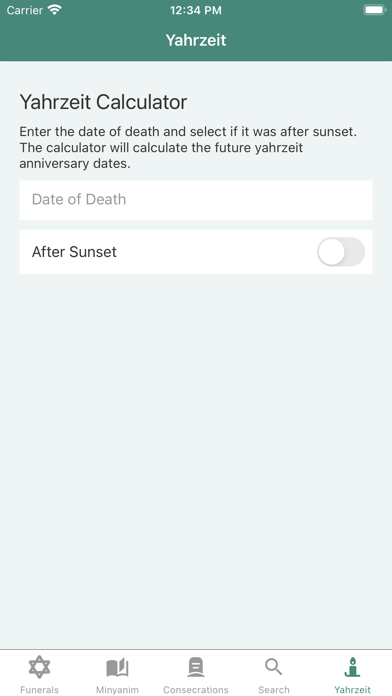Select the Consecrations headstone icon

tap(196, 667)
